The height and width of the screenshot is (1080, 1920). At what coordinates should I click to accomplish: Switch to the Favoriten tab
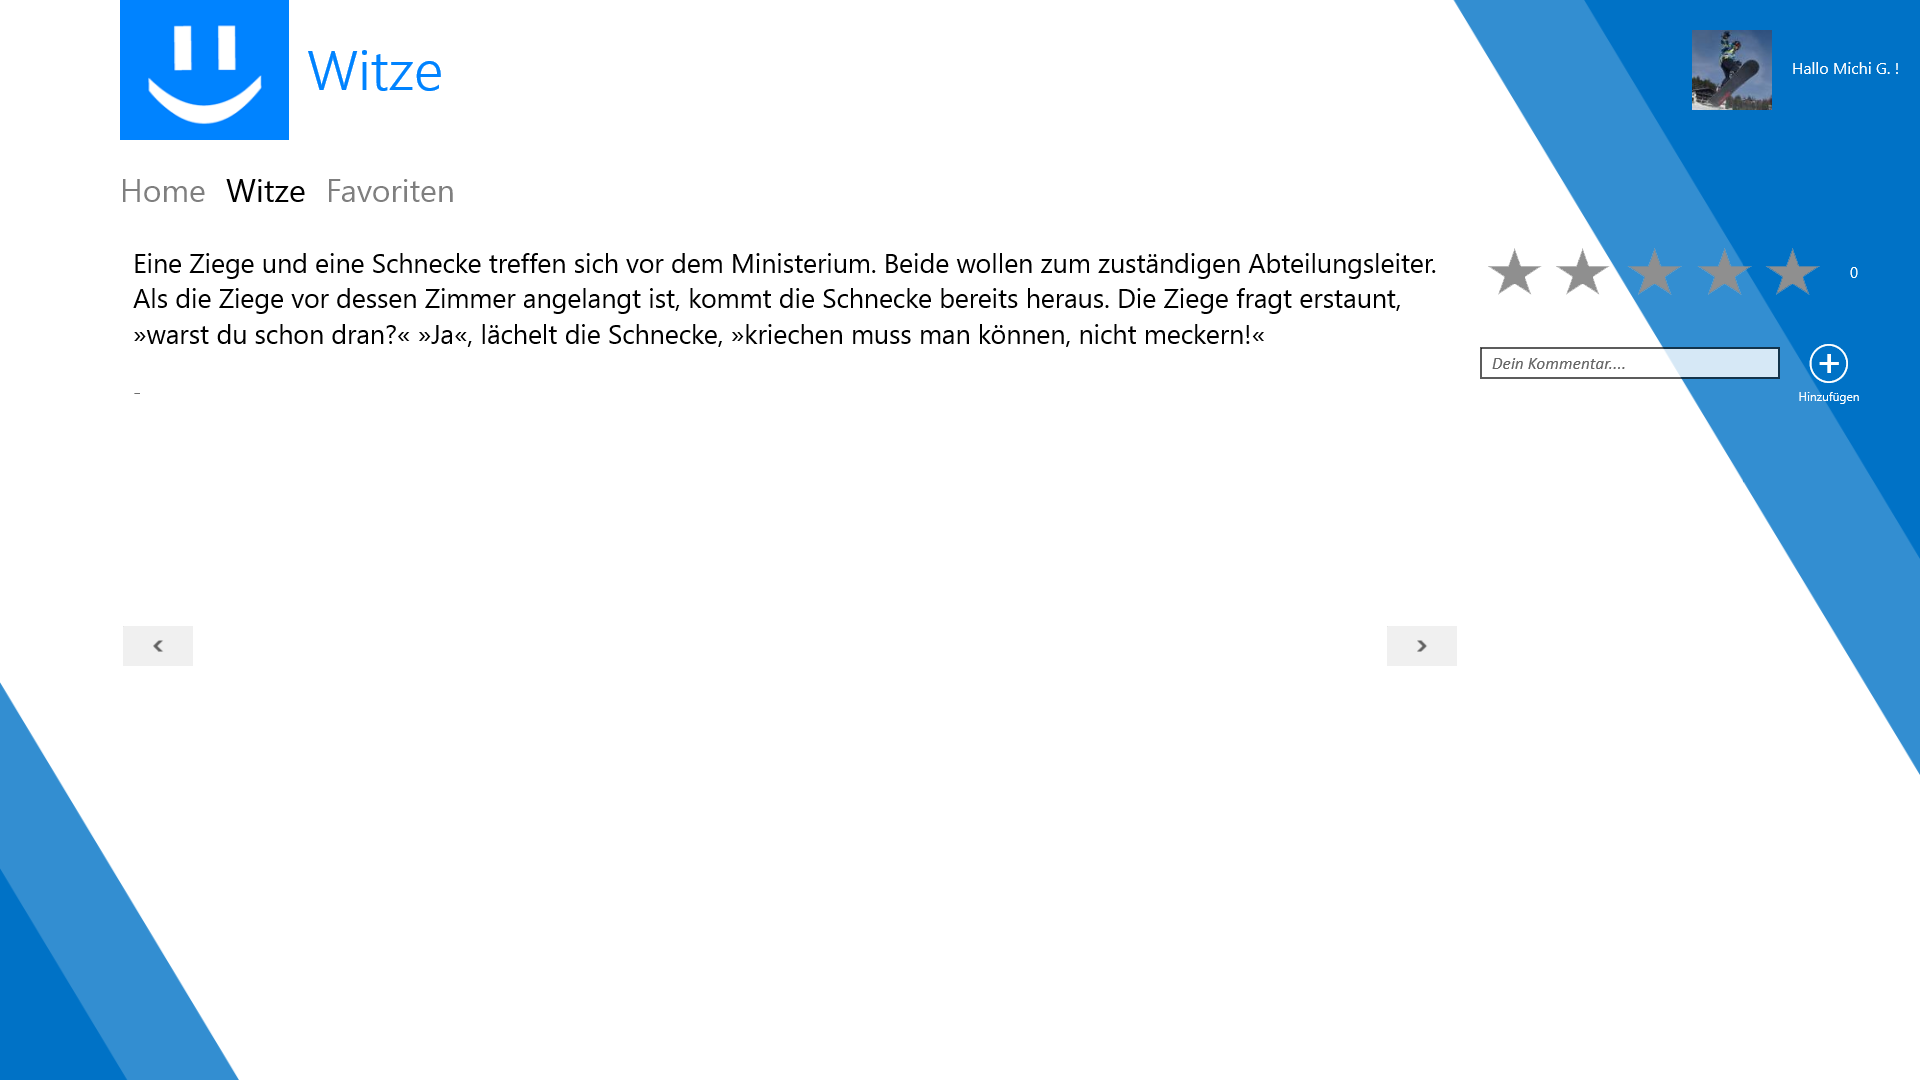coord(390,191)
